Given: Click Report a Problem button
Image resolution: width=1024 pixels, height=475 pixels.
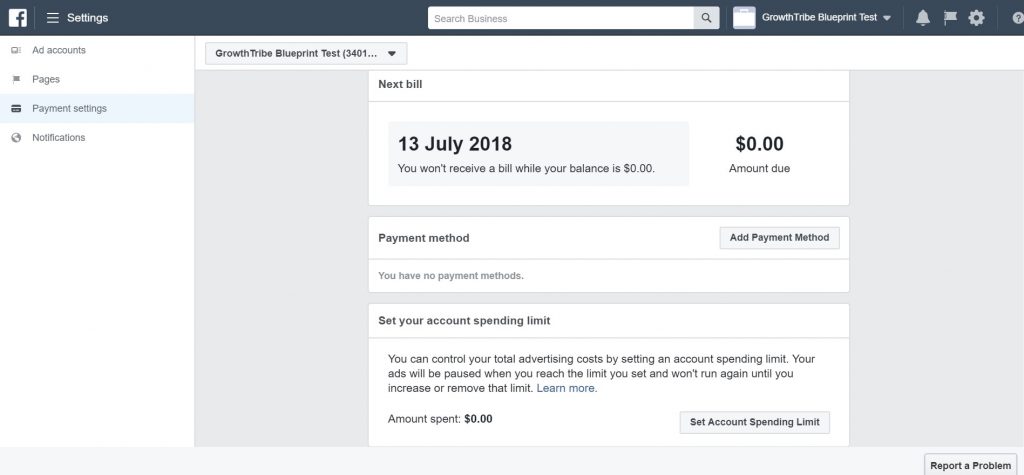Looking at the screenshot, I should [x=970, y=465].
